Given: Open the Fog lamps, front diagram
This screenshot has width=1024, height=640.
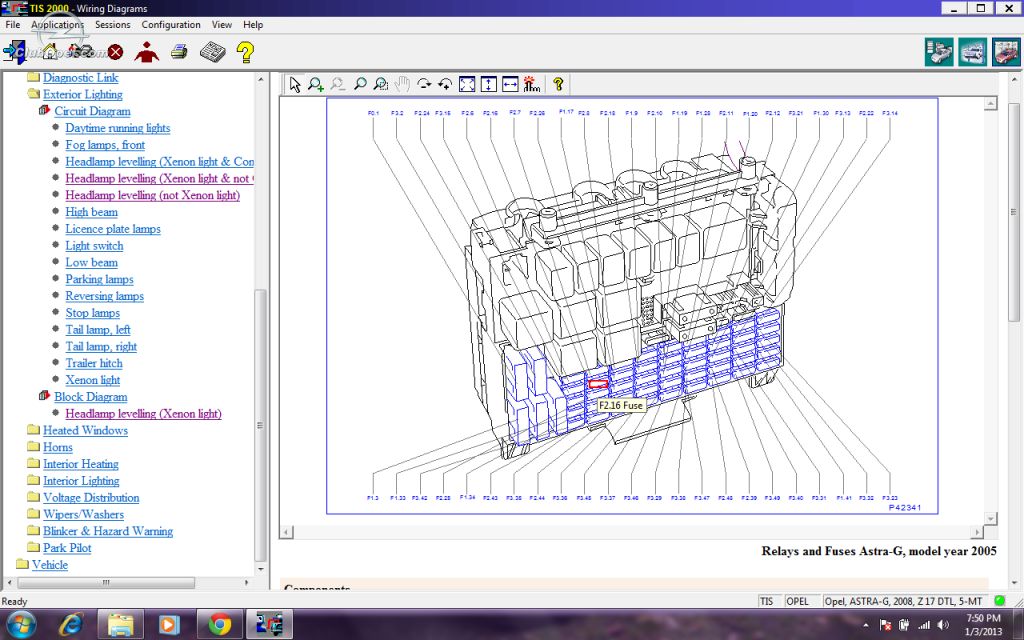Looking at the screenshot, I should point(105,145).
